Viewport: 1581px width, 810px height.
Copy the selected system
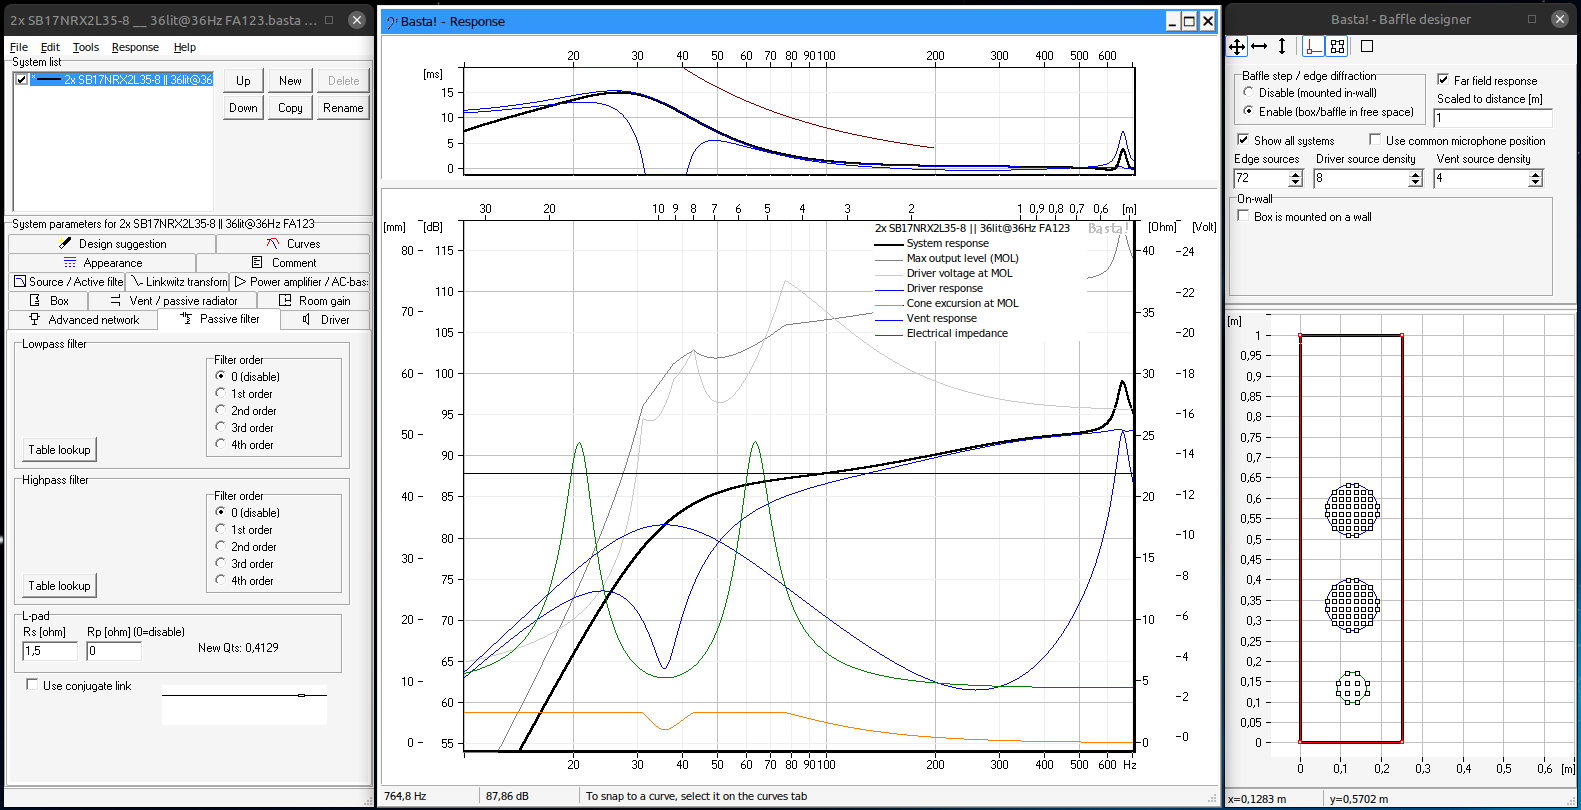click(x=290, y=107)
